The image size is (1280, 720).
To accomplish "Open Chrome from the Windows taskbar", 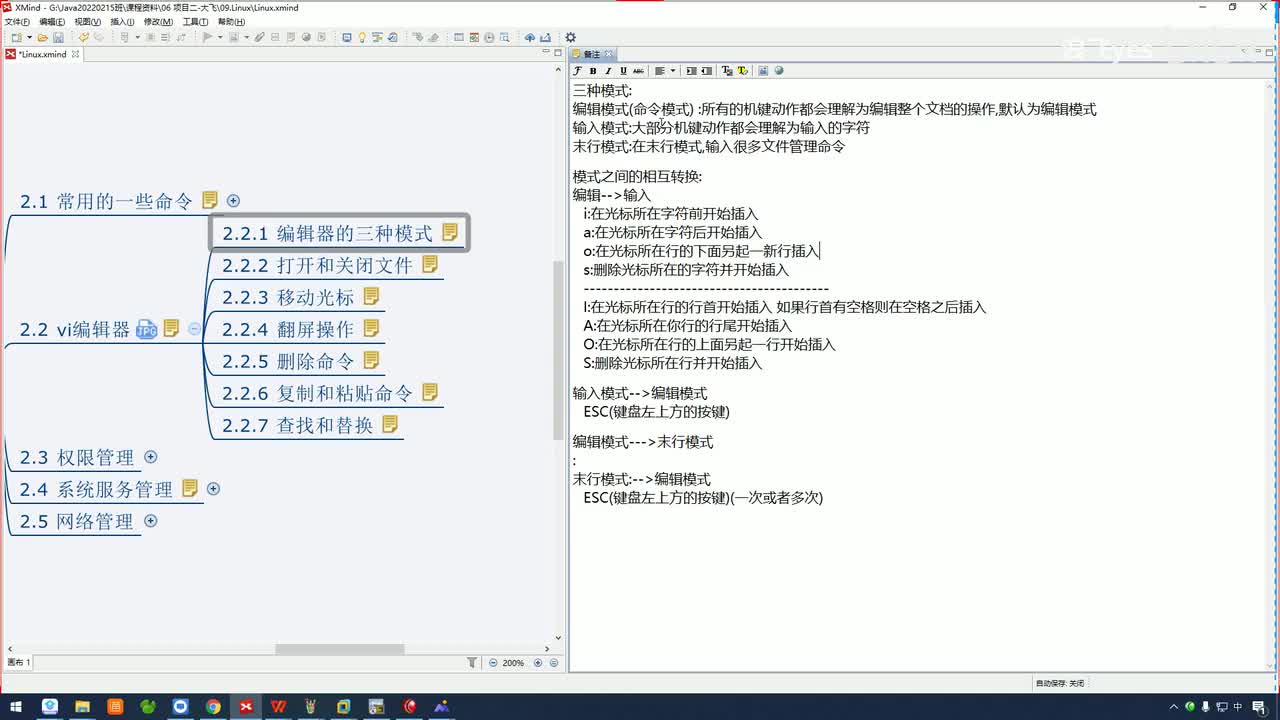I will tap(213, 706).
